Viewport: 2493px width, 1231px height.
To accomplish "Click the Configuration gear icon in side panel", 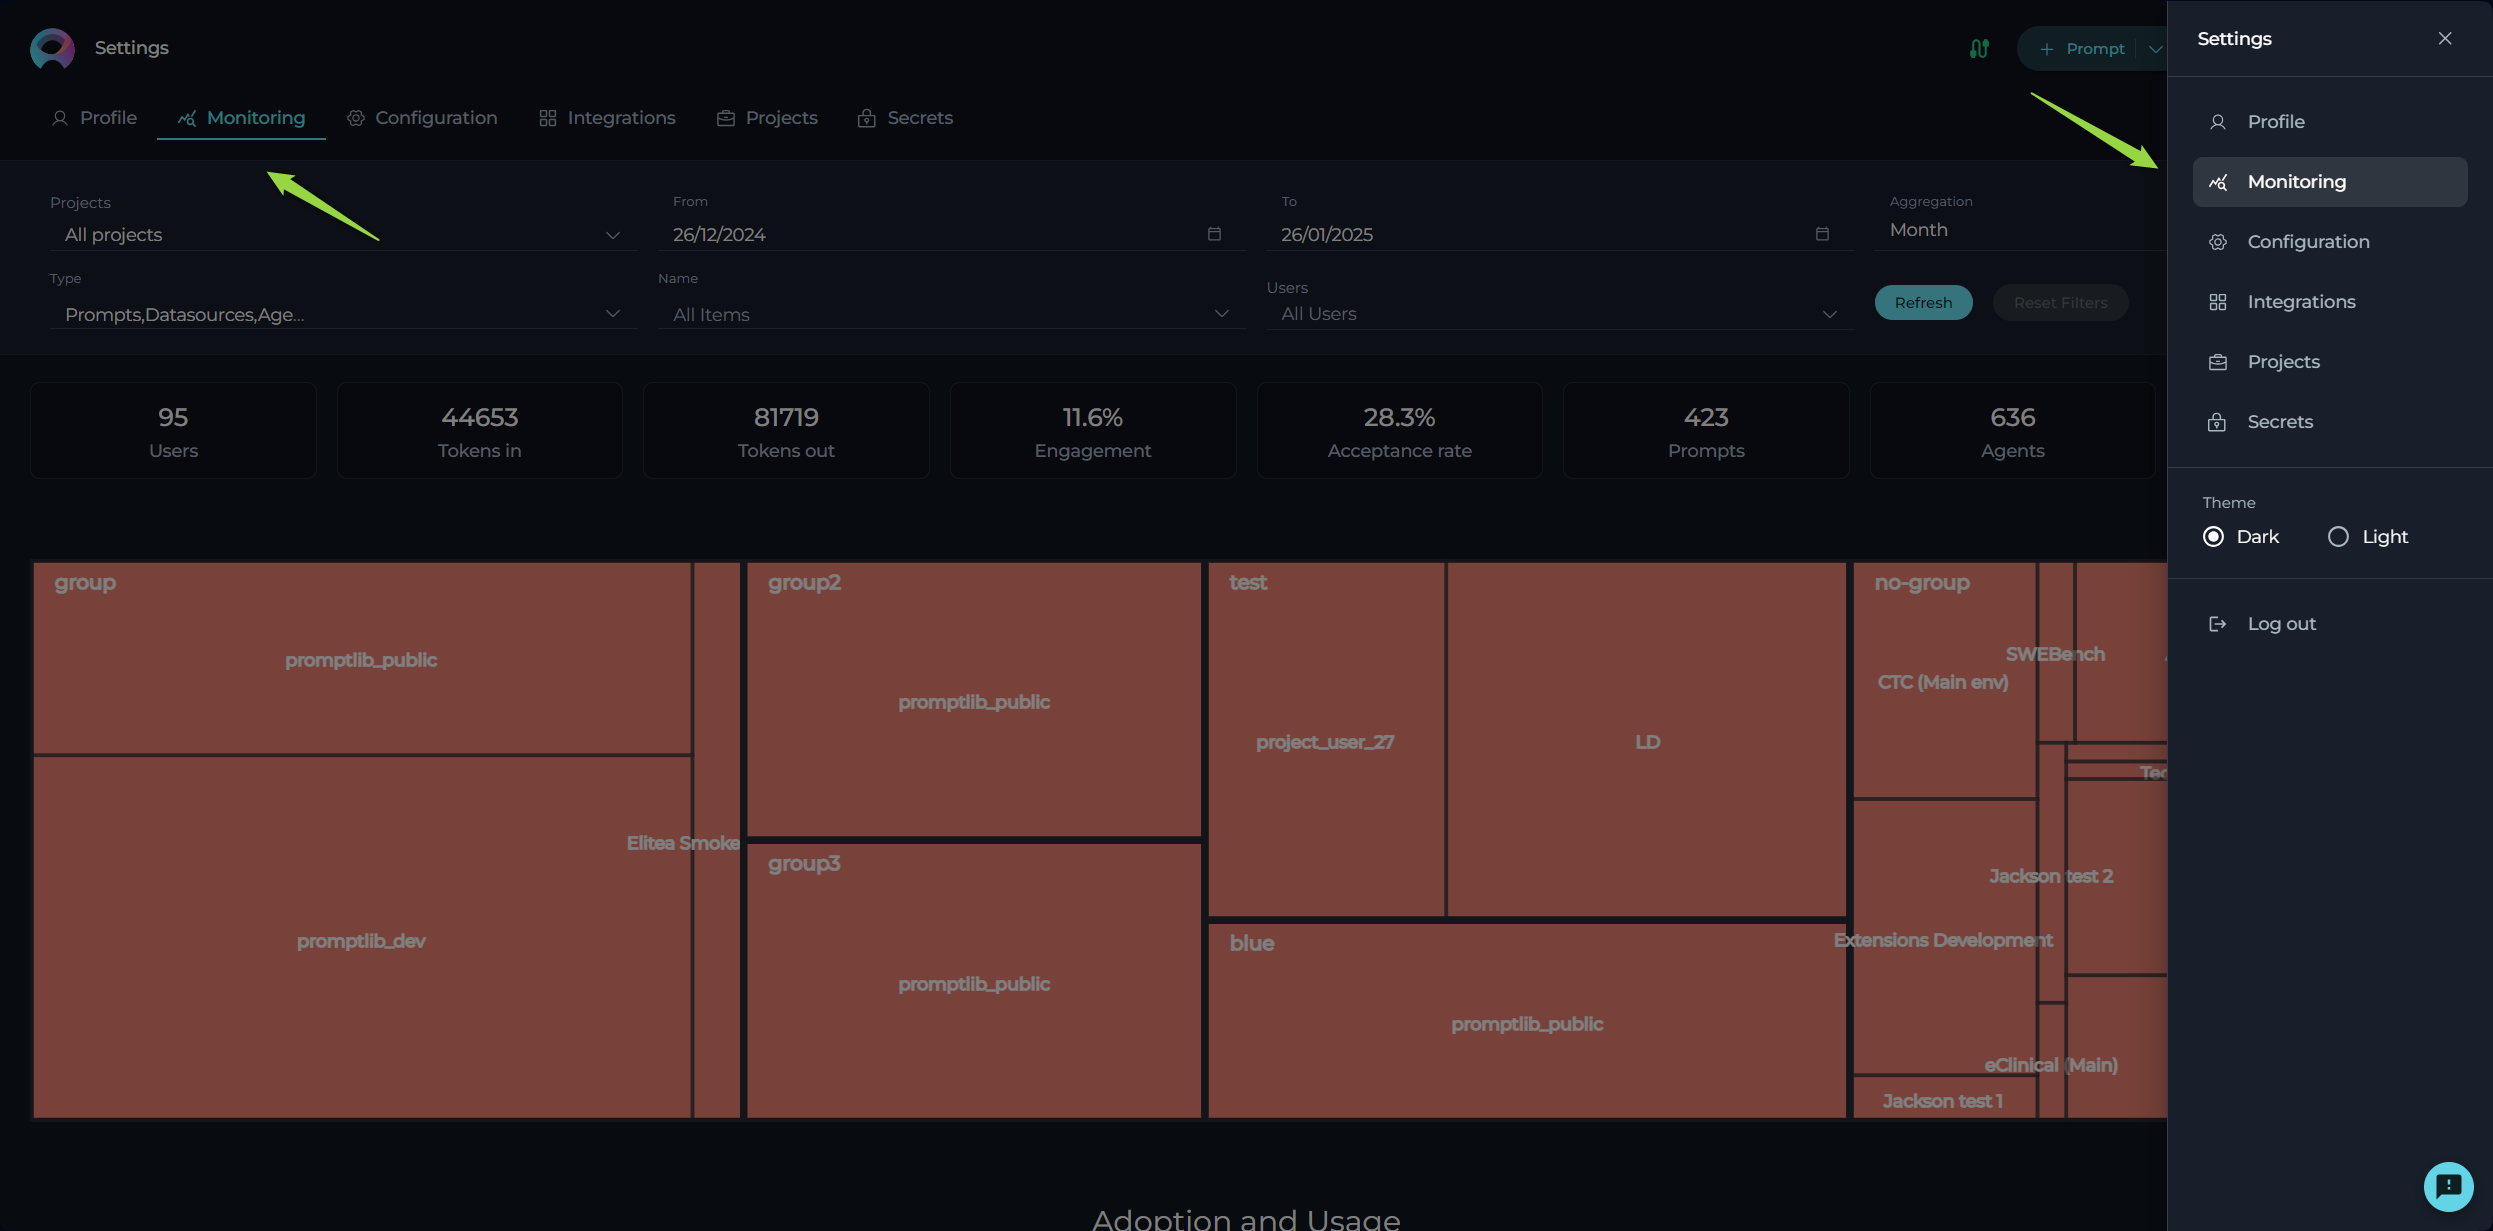I will click(2217, 242).
